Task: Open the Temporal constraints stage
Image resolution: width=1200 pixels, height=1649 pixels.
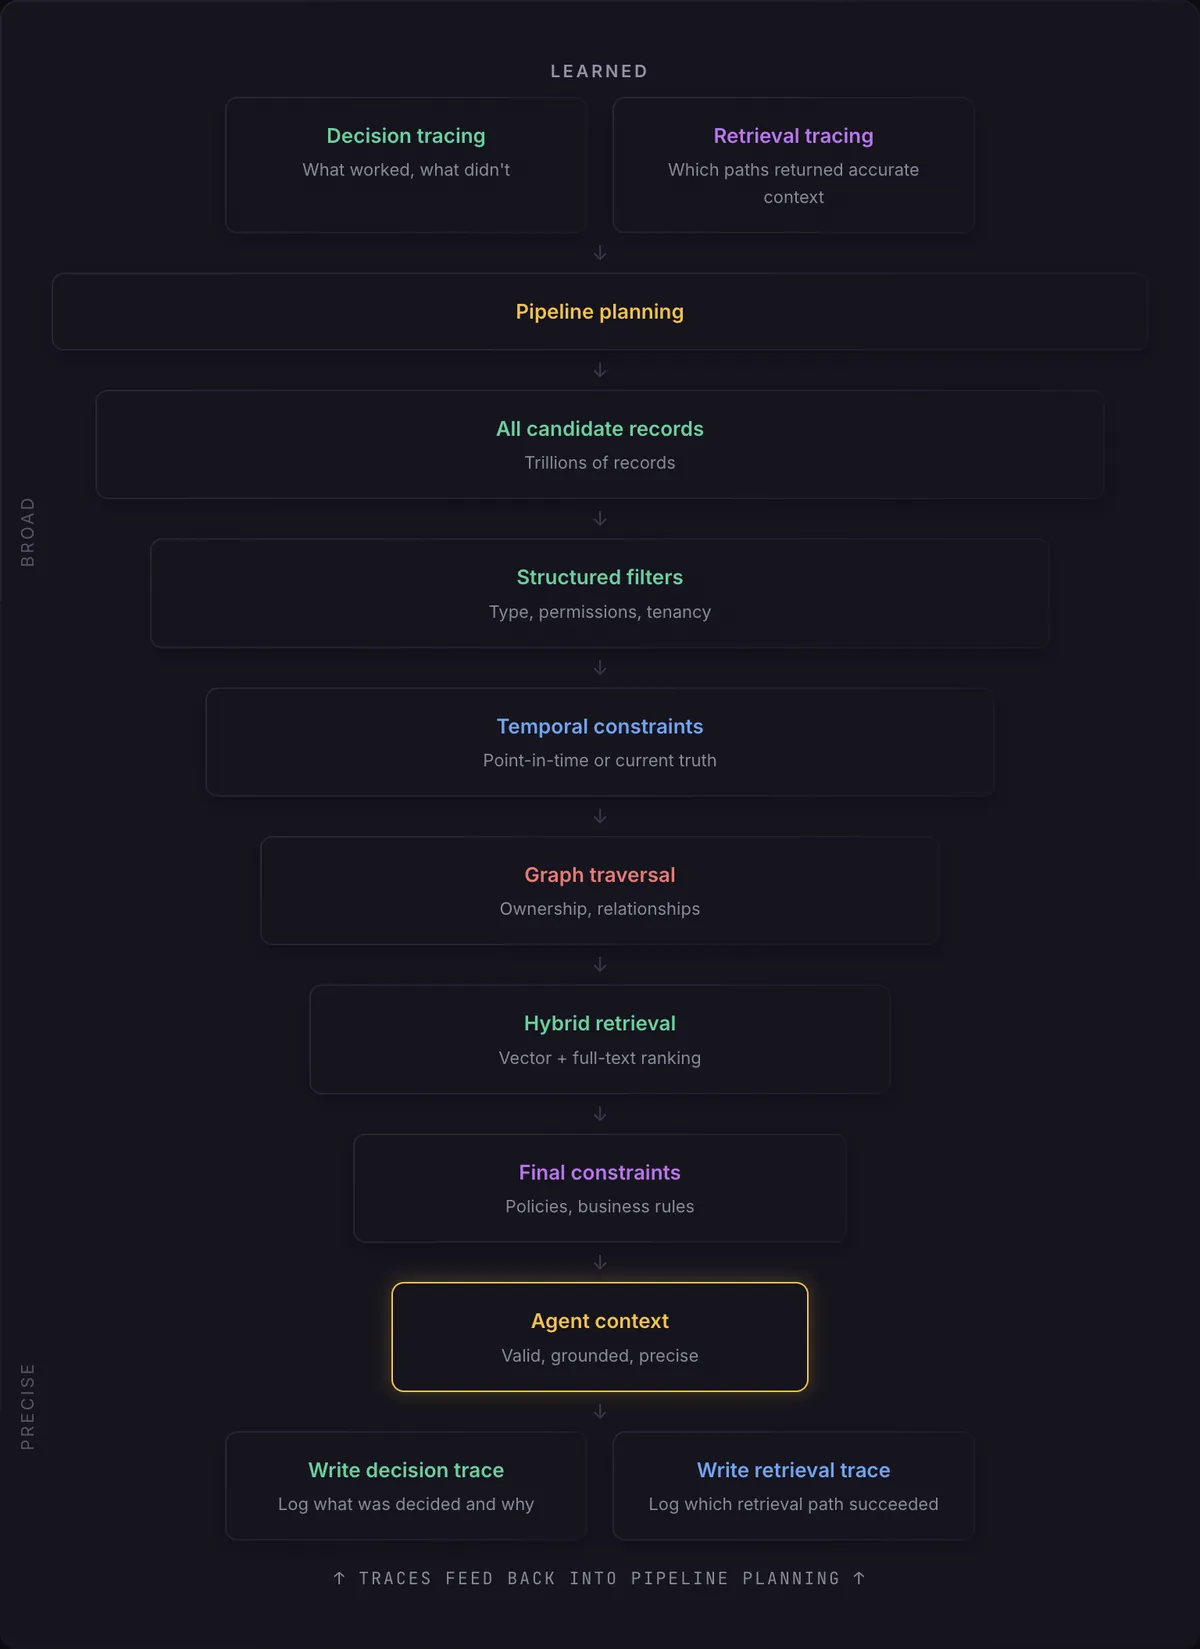Action: pos(599,742)
